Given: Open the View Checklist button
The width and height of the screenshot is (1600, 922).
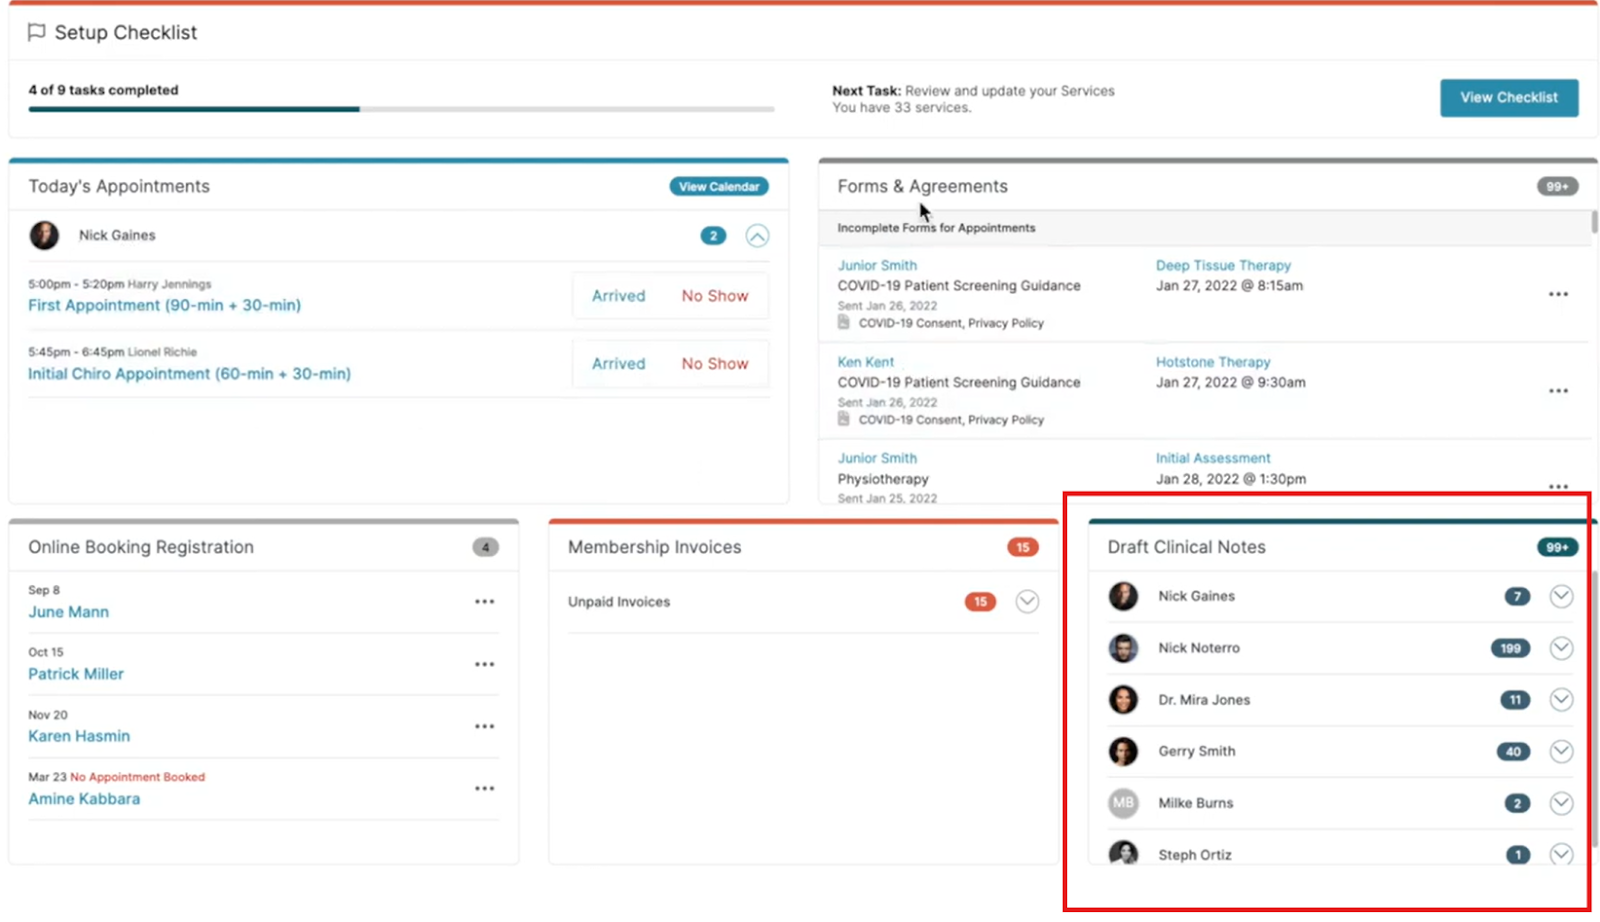Looking at the screenshot, I should 1508,97.
